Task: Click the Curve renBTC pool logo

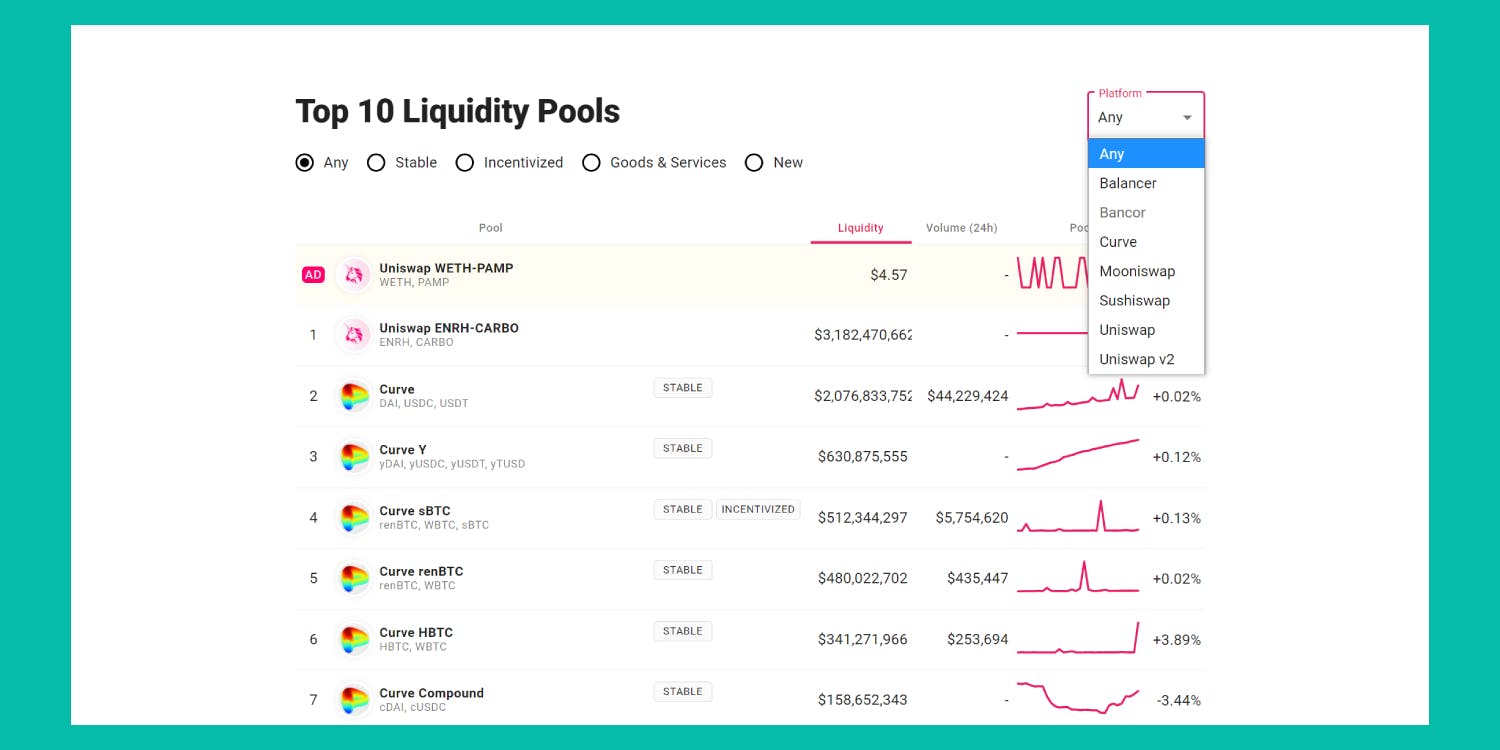Action: tap(354, 579)
